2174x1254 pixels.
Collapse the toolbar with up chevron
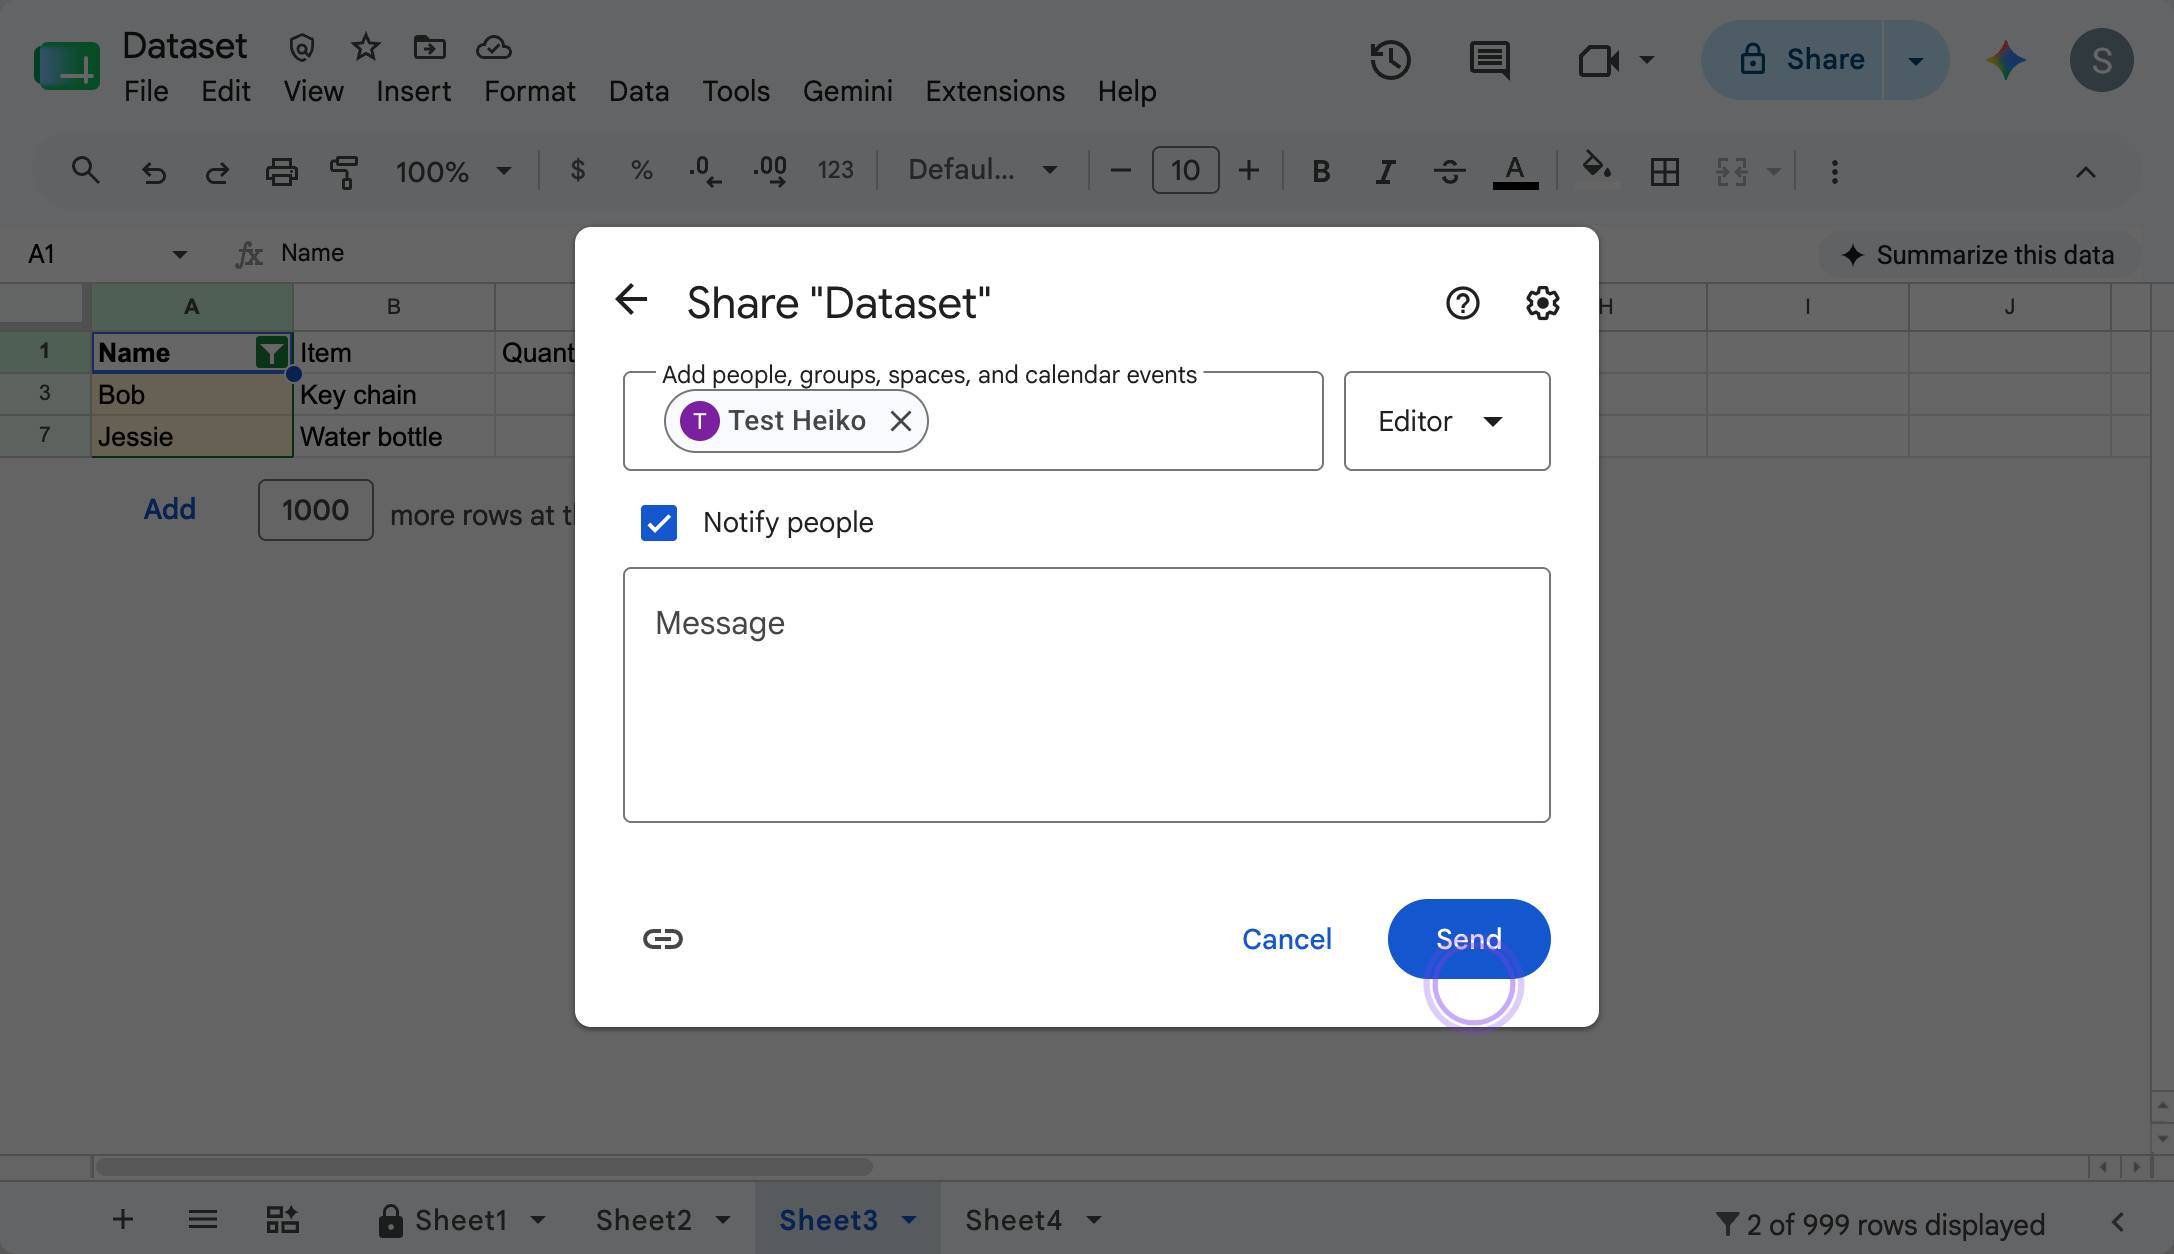pyautogui.click(x=2085, y=172)
